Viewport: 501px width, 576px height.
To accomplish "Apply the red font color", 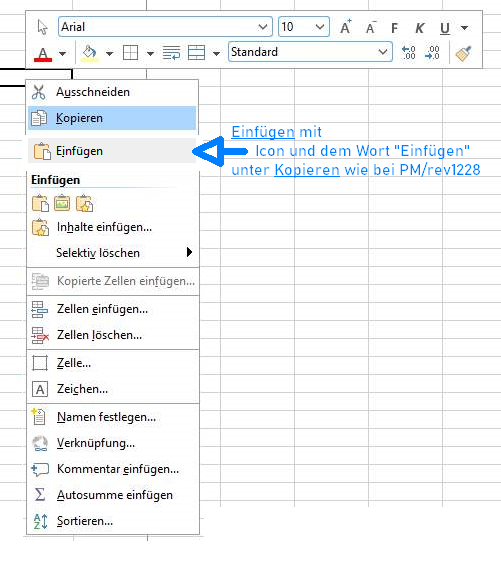I will tap(43, 54).
